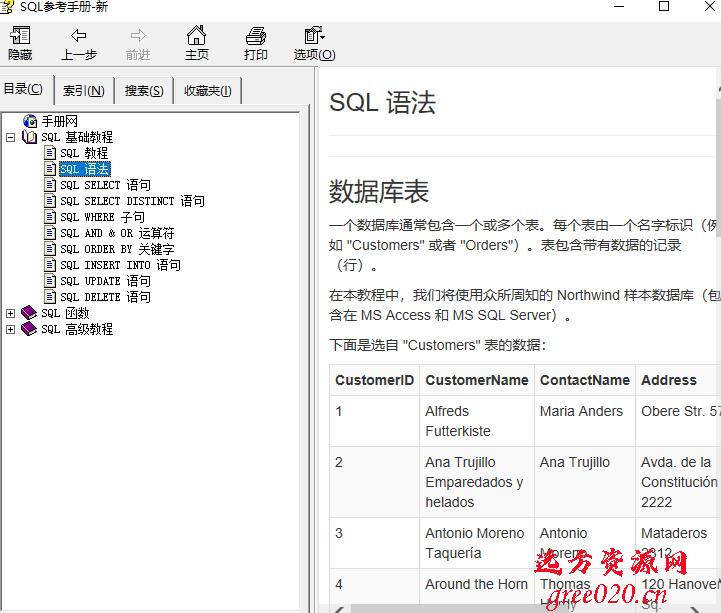Viewport: 721px width, 613px height.
Task: Select the SQL SELECT DISTINCT 语句 topic
Action: (132, 201)
